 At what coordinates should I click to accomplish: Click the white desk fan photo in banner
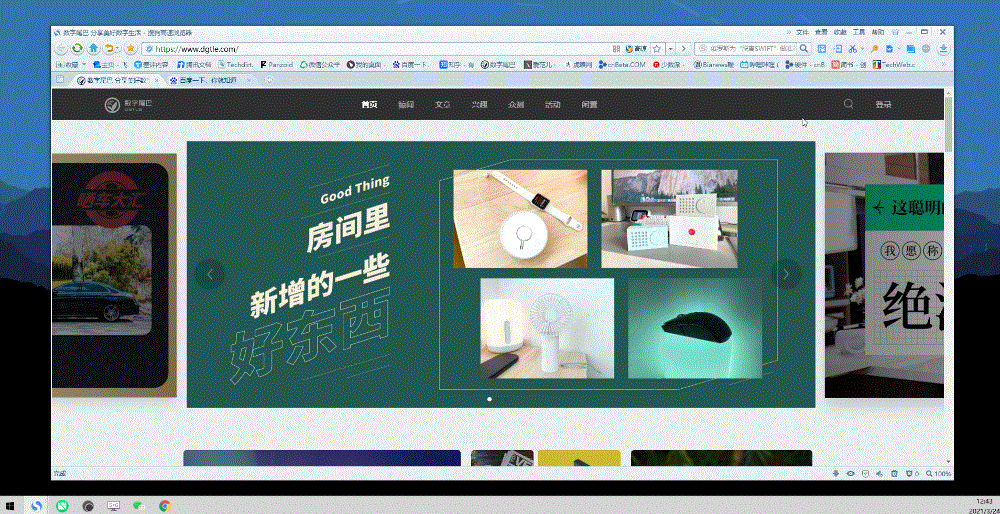tap(547, 328)
